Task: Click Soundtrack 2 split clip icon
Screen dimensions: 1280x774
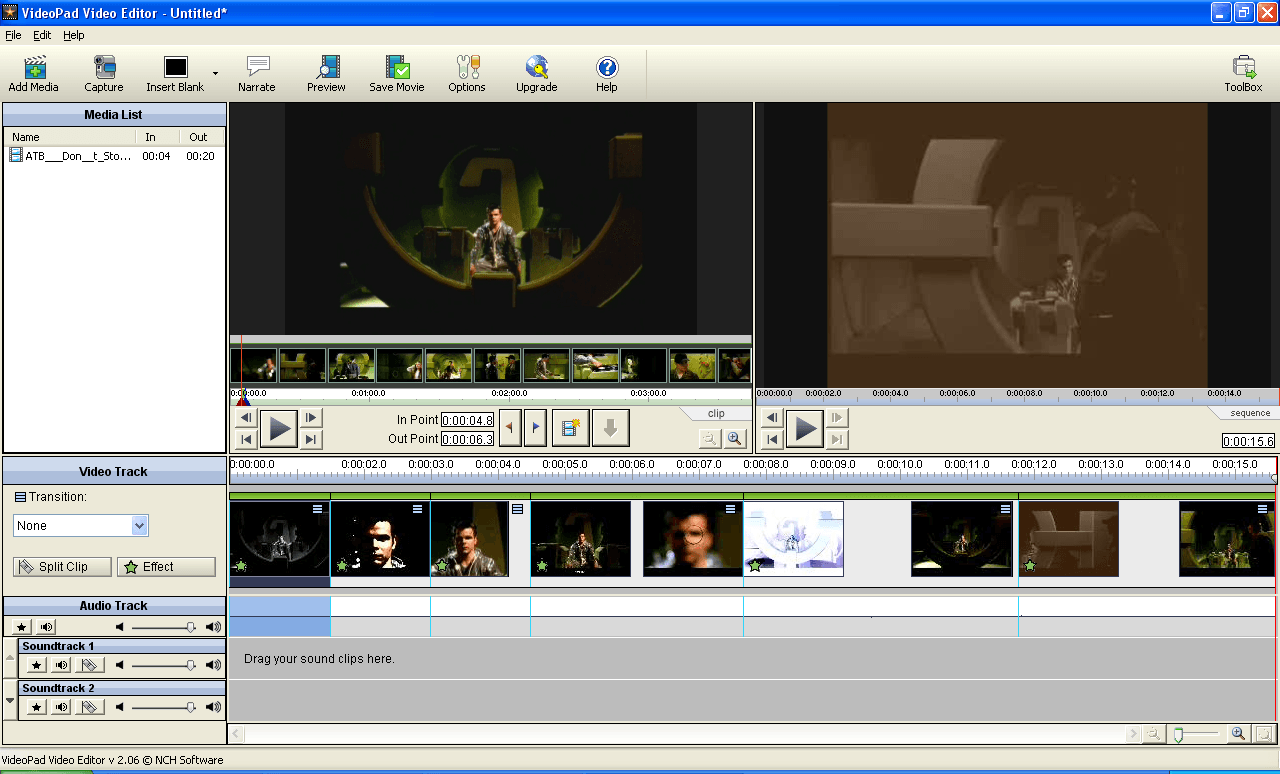Action: pyautogui.click(x=89, y=707)
